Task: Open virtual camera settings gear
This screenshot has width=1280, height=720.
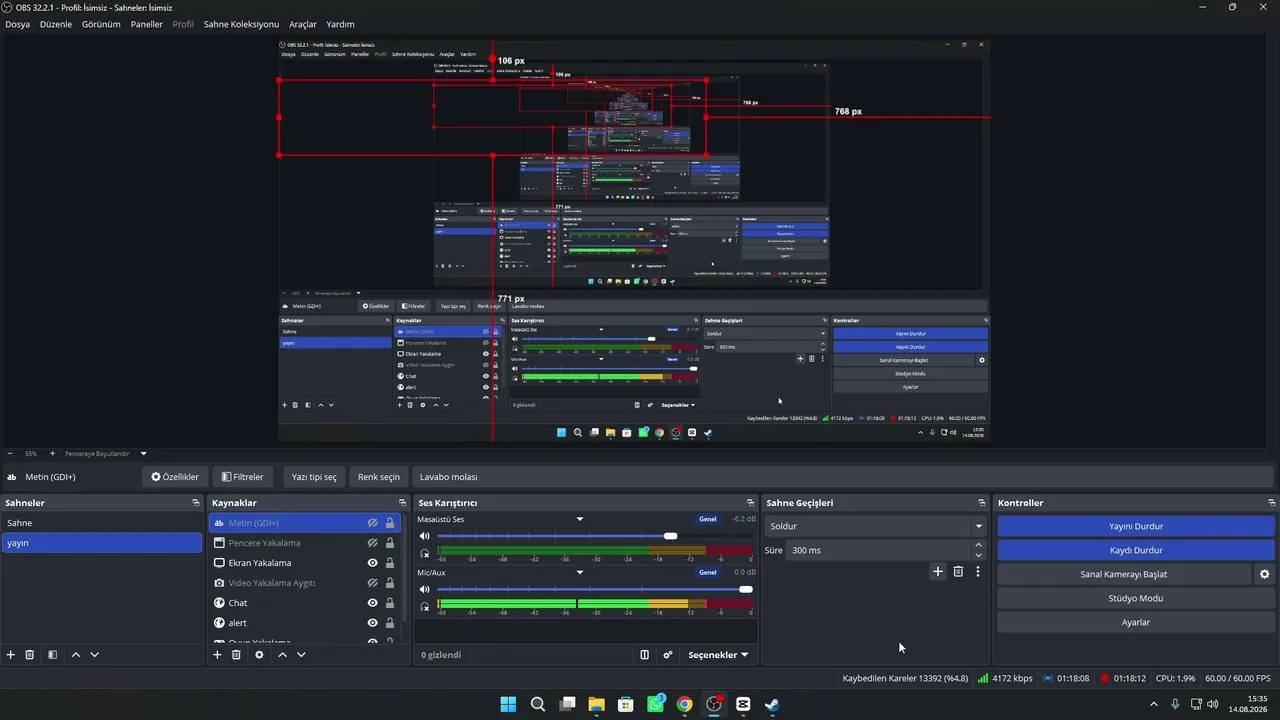Action: pyautogui.click(x=1264, y=574)
